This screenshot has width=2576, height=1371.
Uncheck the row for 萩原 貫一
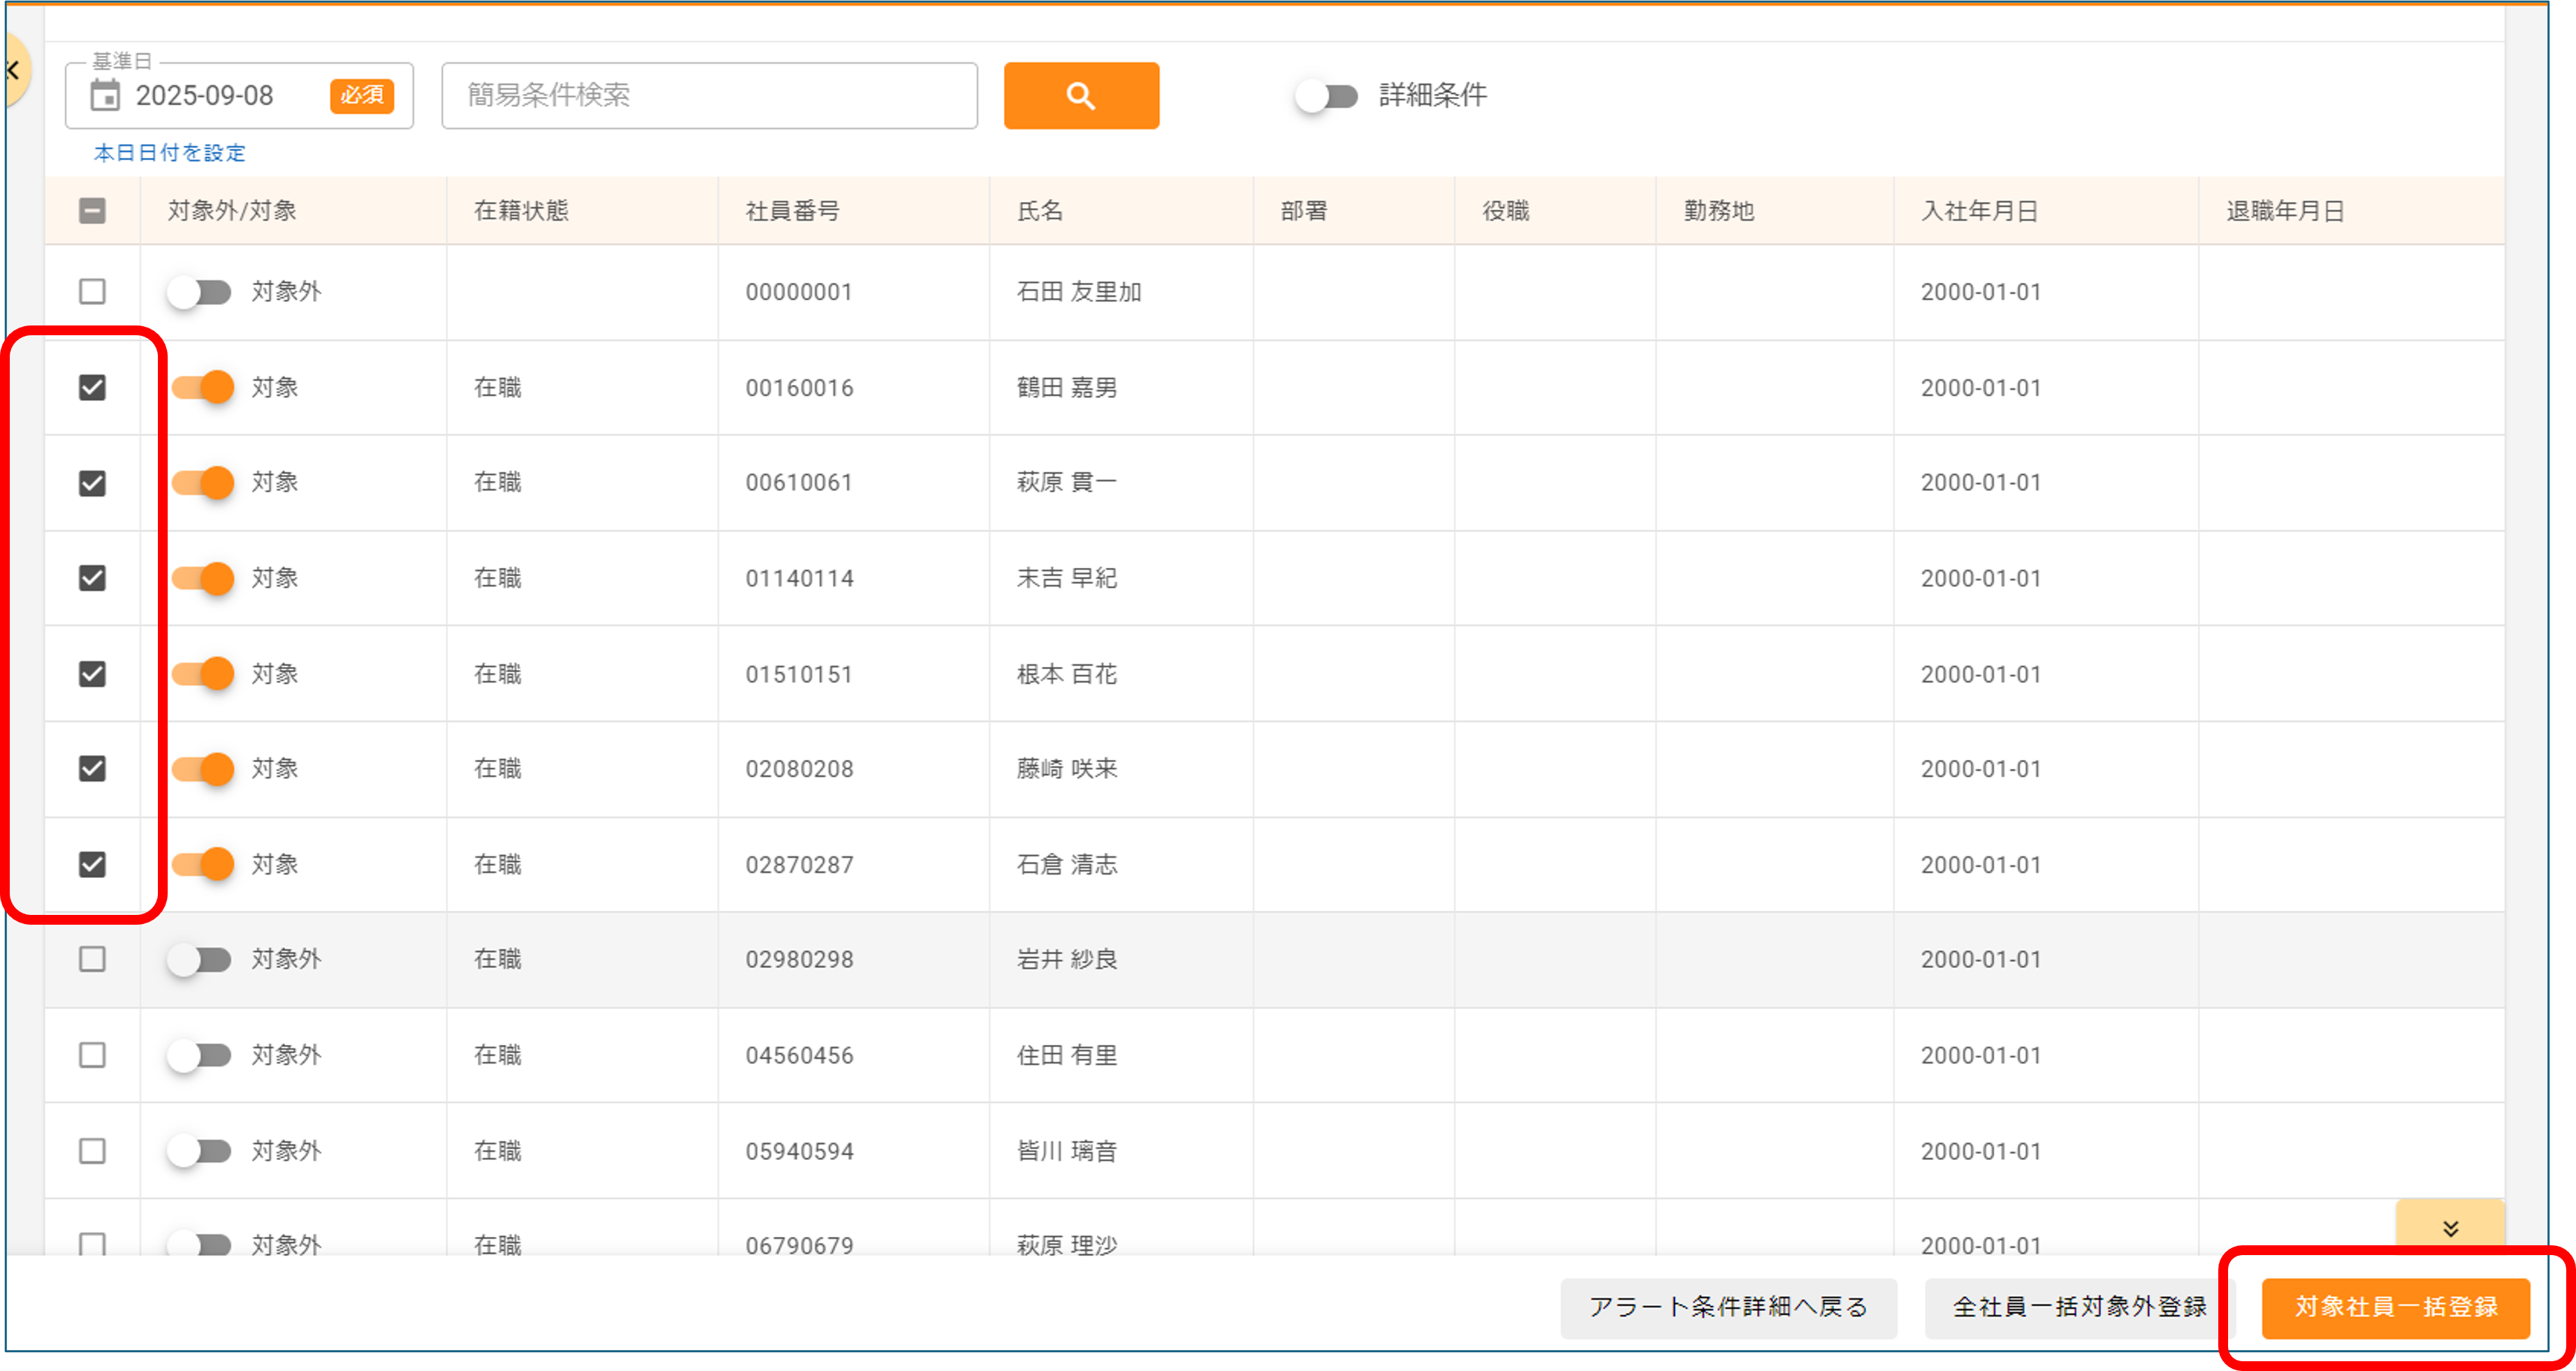click(92, 482)
